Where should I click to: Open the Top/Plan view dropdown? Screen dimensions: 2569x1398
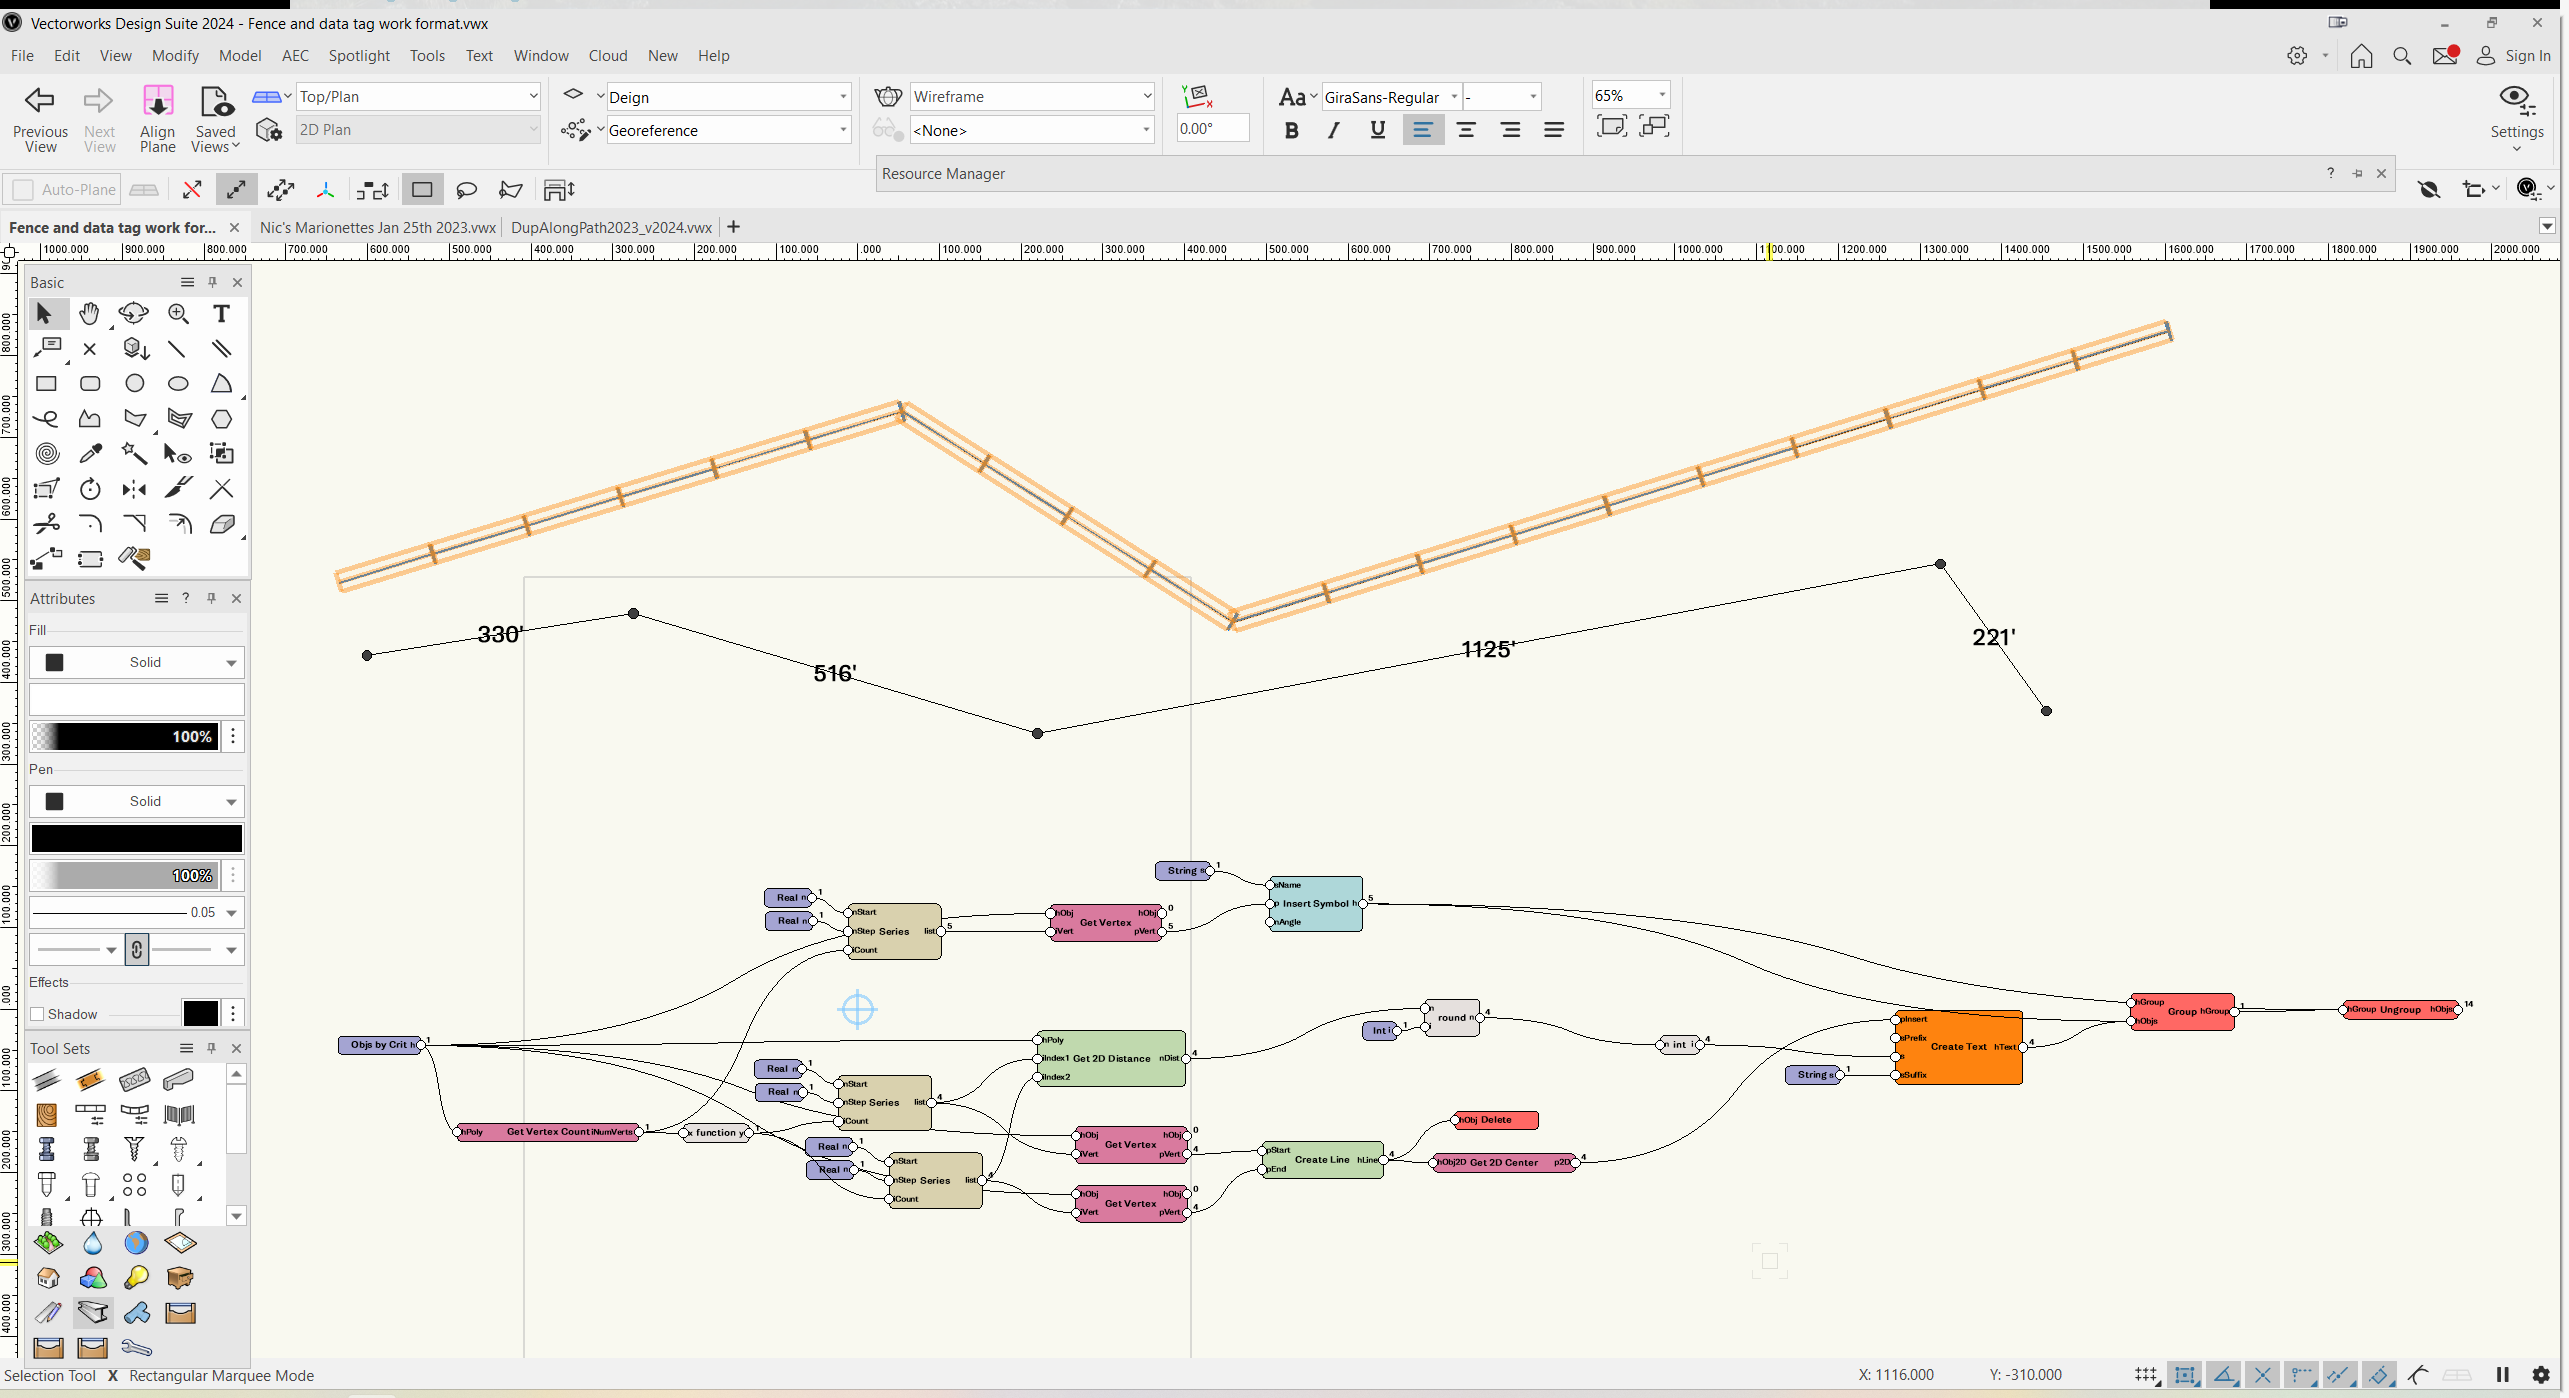tap(532, 96)
